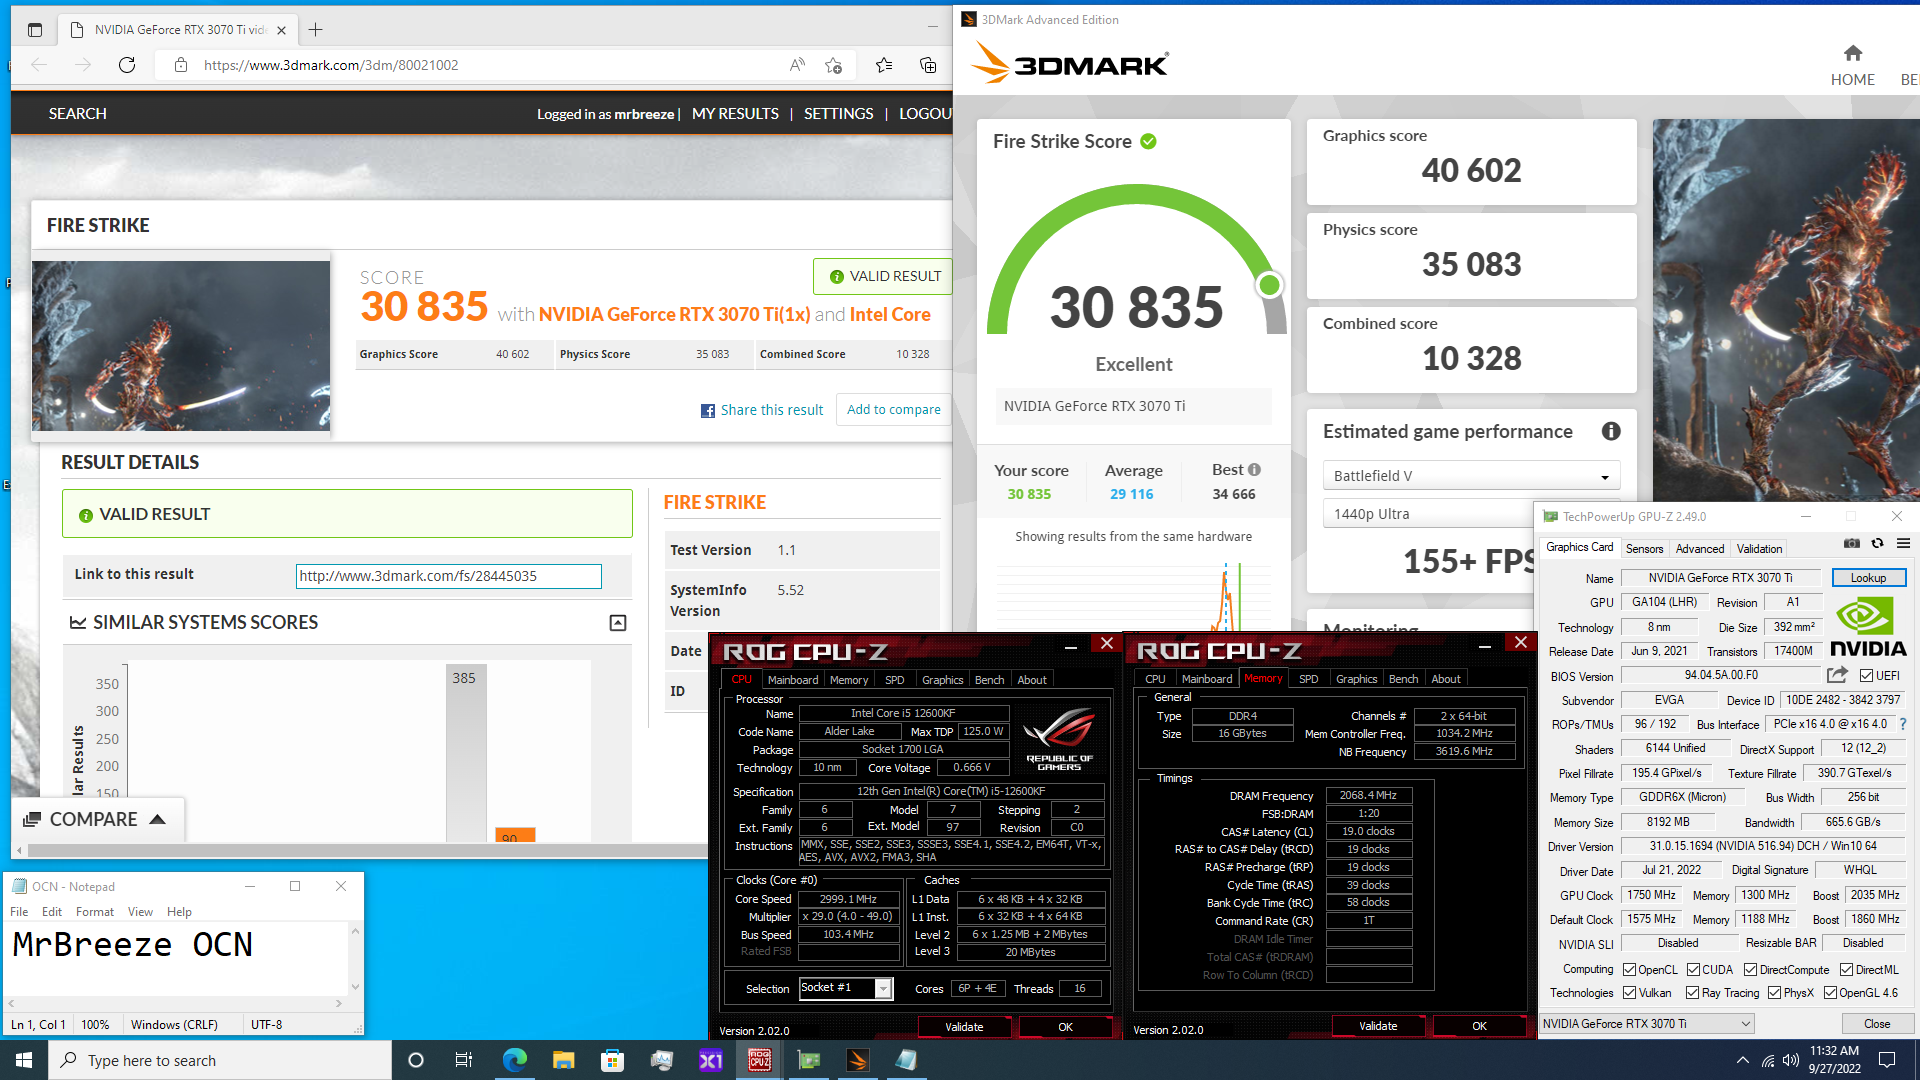The height and width of the screenshot is (1080, 1920).
Task: Click the Edge tab actions menu icon
Action: point(35,30)
